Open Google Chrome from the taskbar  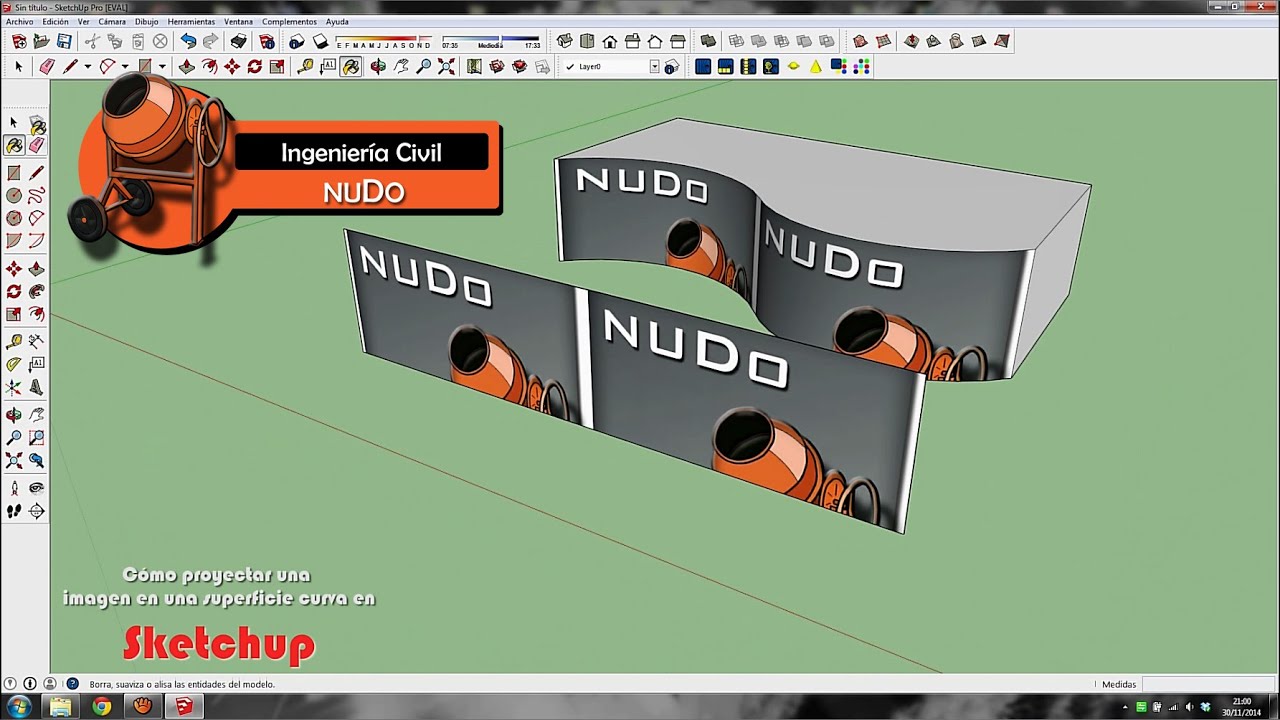click(101, 707)
